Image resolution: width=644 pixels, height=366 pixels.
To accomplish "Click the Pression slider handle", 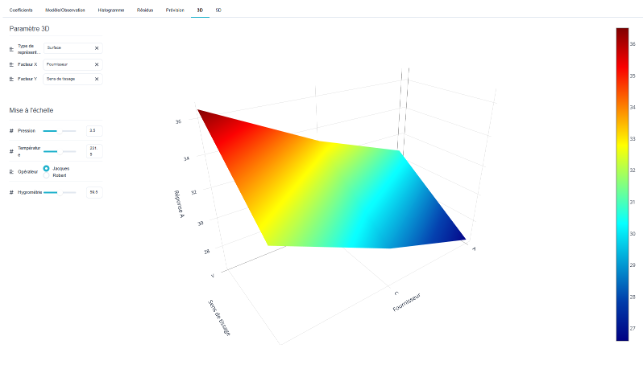I will (x=60, y=131).
